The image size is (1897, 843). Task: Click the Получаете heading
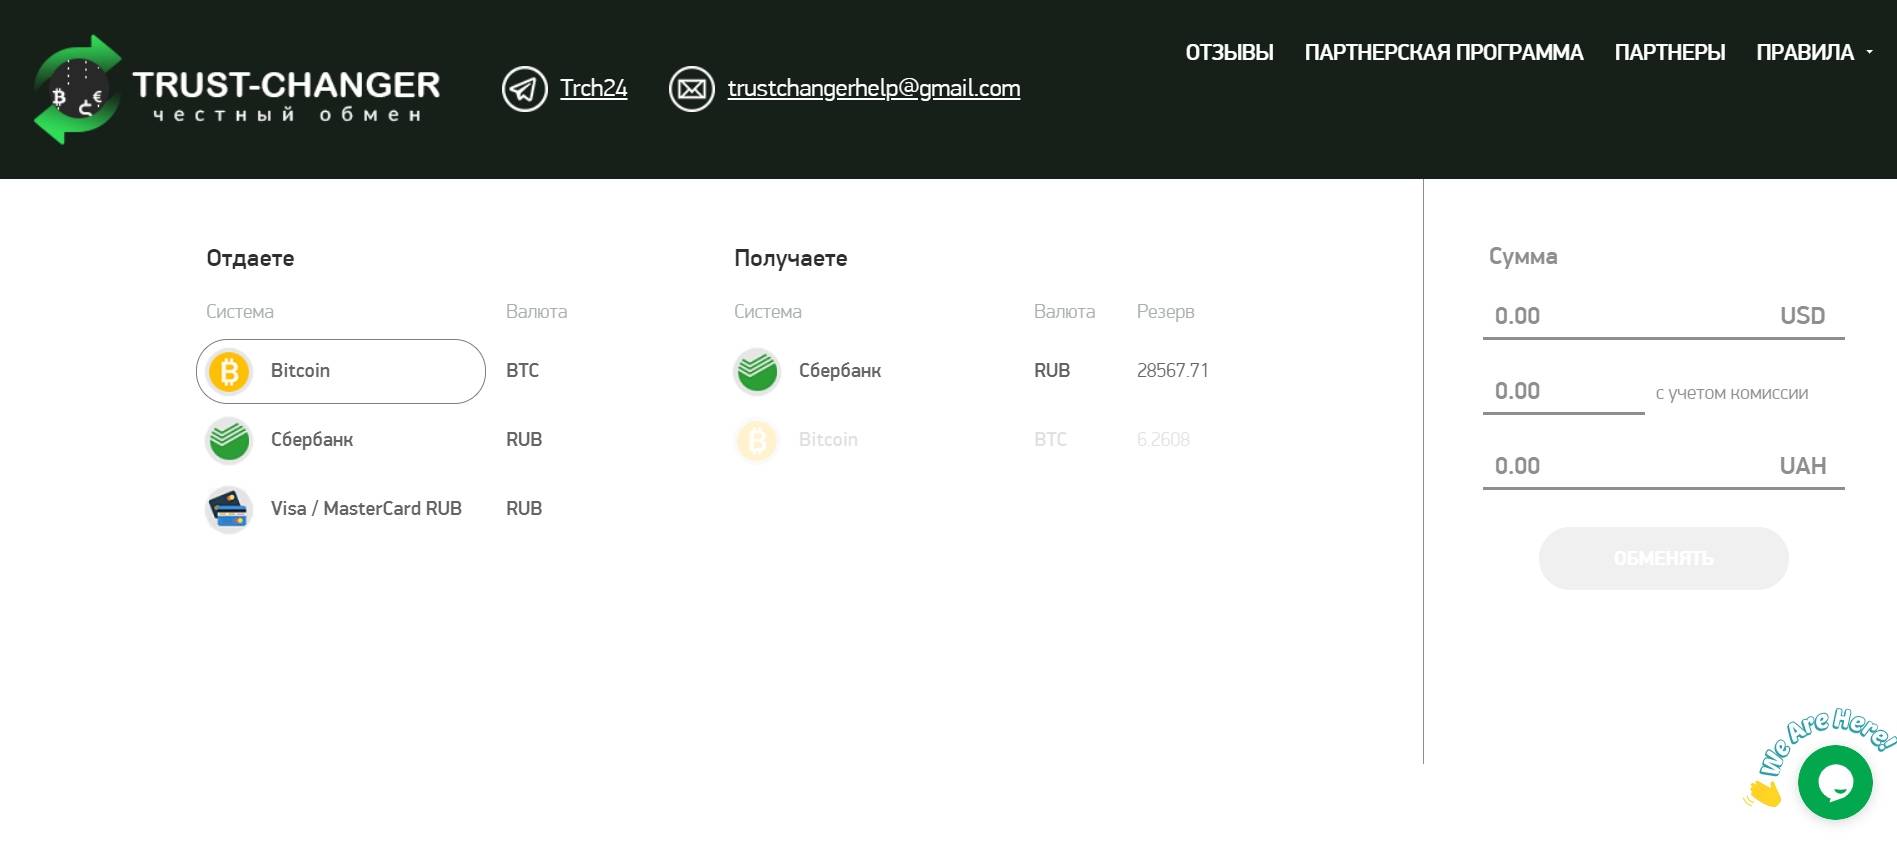click(790, 259)
